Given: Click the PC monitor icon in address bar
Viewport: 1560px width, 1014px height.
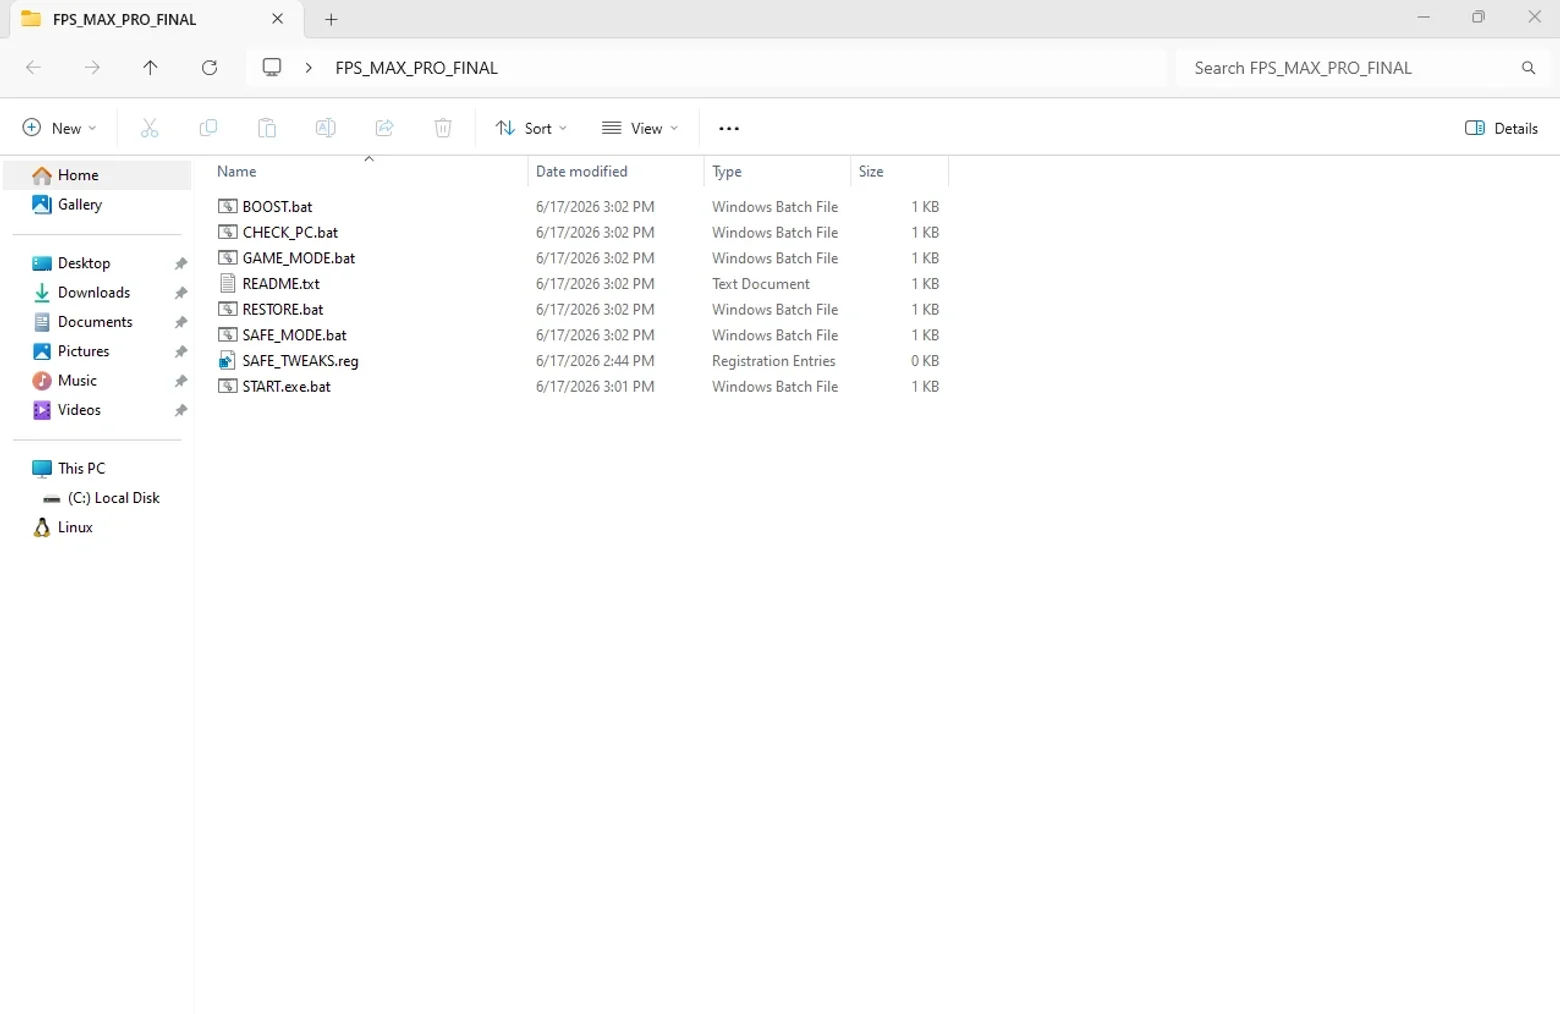Looking at the screenshot, I should point(272,67).
